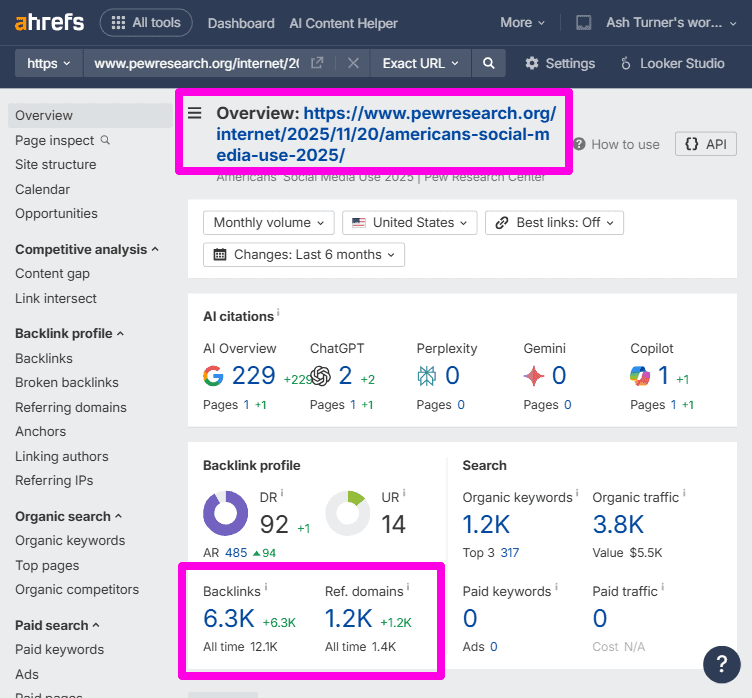Open URL in new tab icon

pos(317,63)
